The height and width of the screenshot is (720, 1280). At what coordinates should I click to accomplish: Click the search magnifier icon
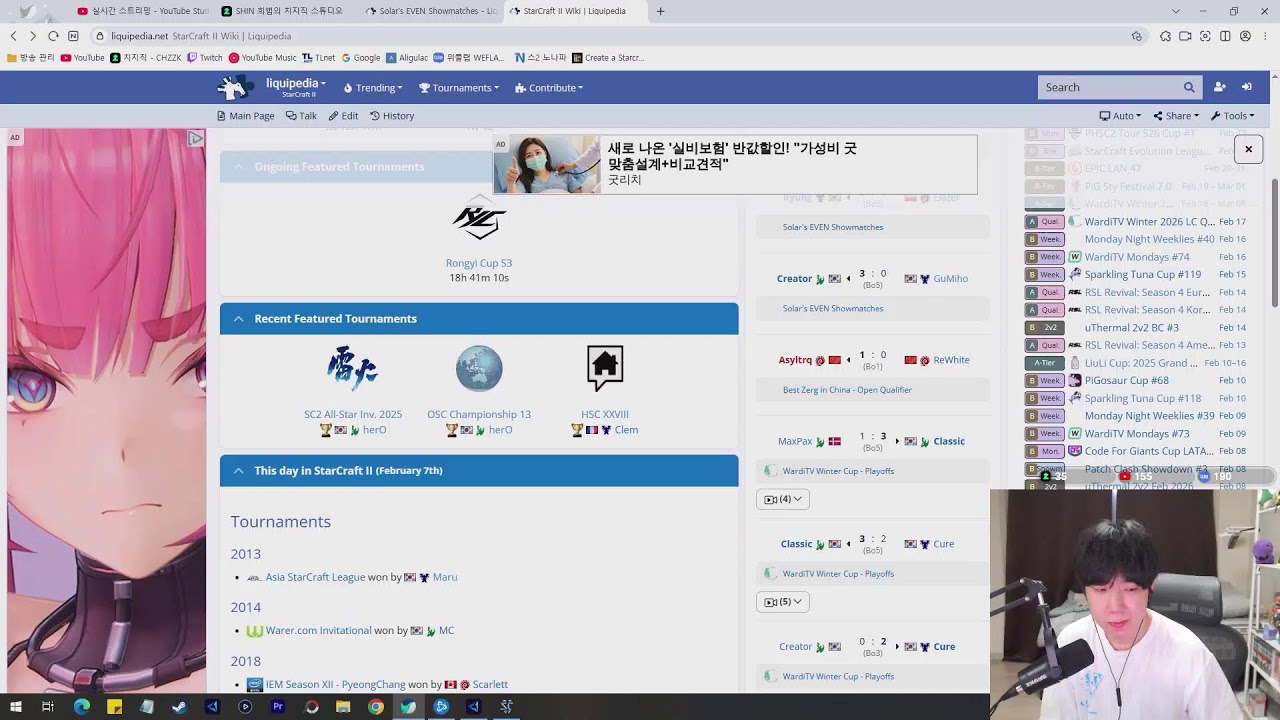click(x=1189, y=87)
